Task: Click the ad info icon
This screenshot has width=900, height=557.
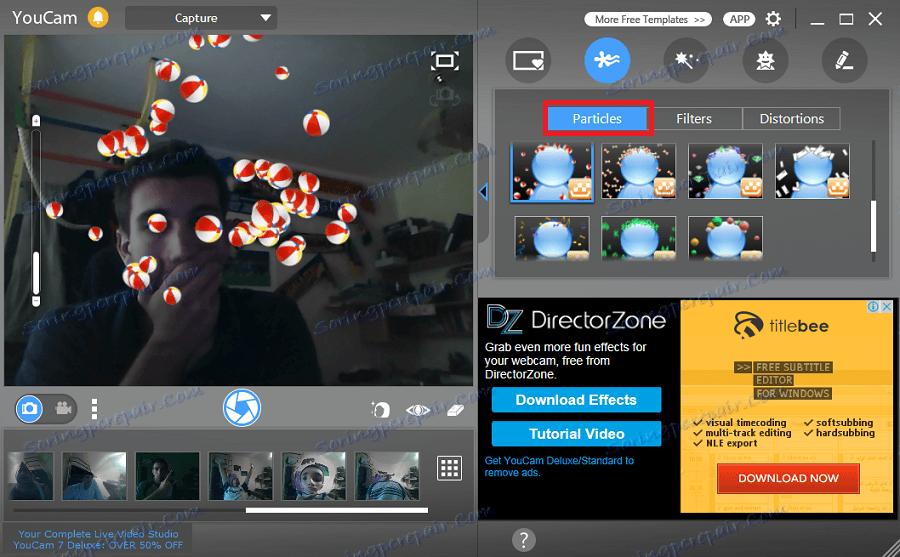Action: pos(873,307)
